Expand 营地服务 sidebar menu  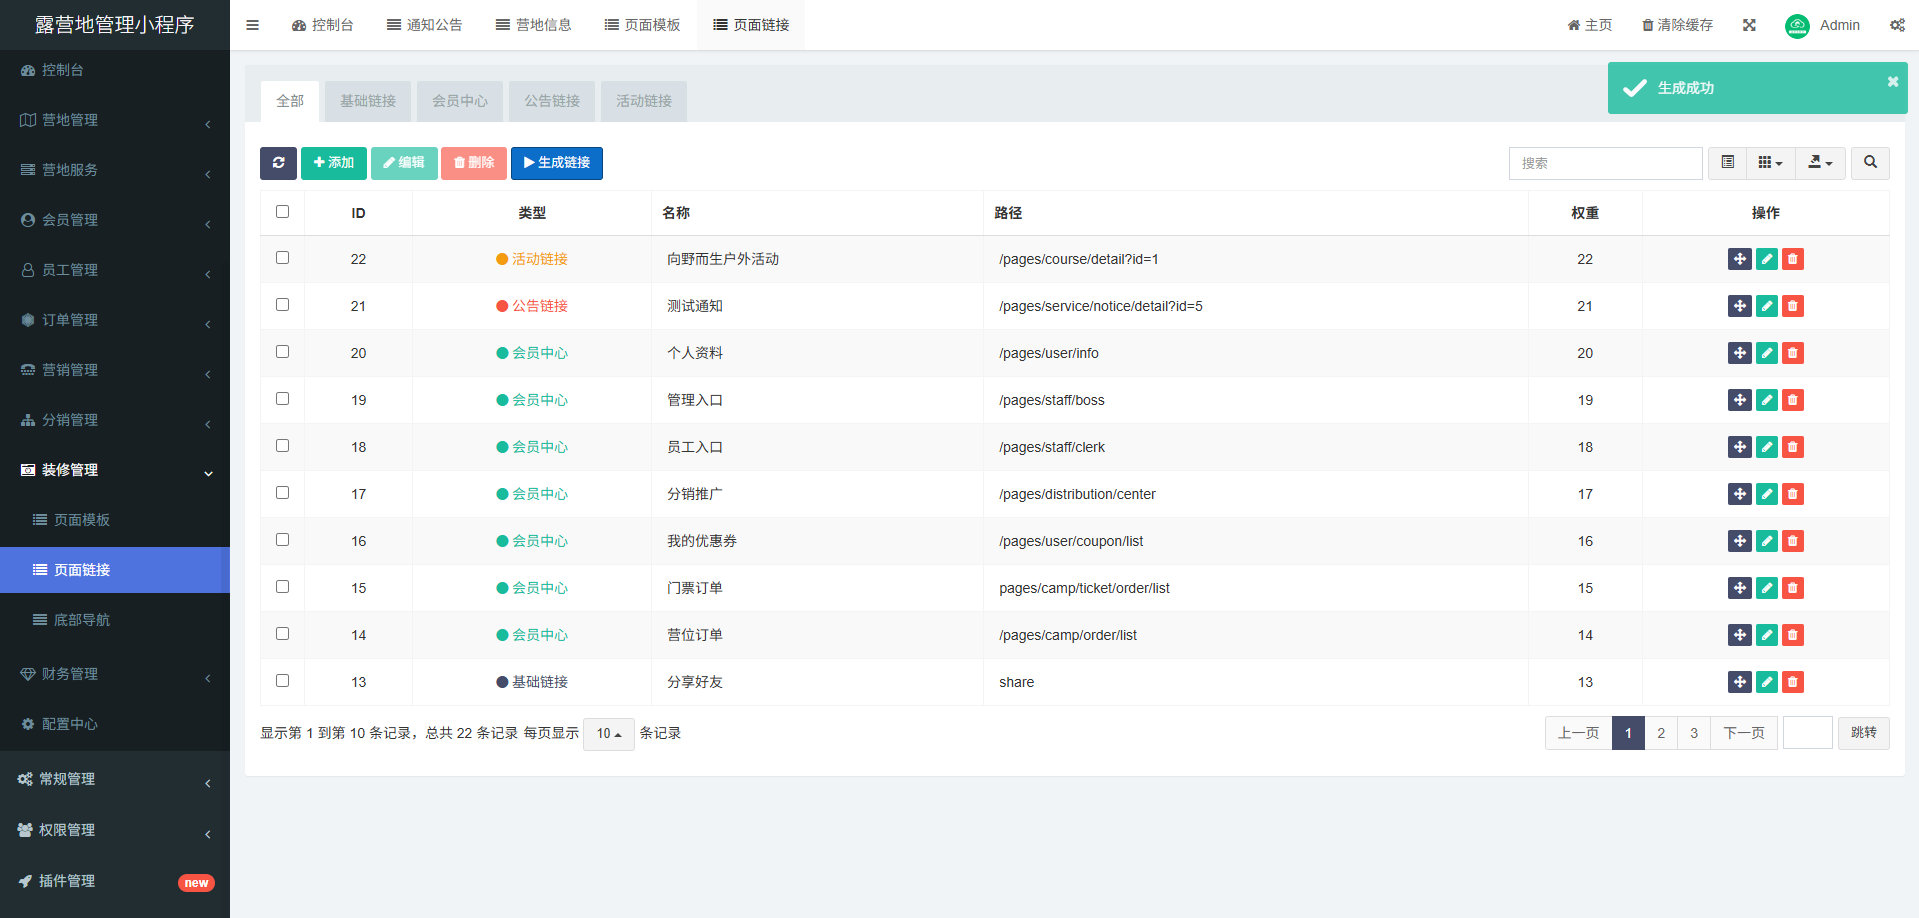[x=115, y=170]
